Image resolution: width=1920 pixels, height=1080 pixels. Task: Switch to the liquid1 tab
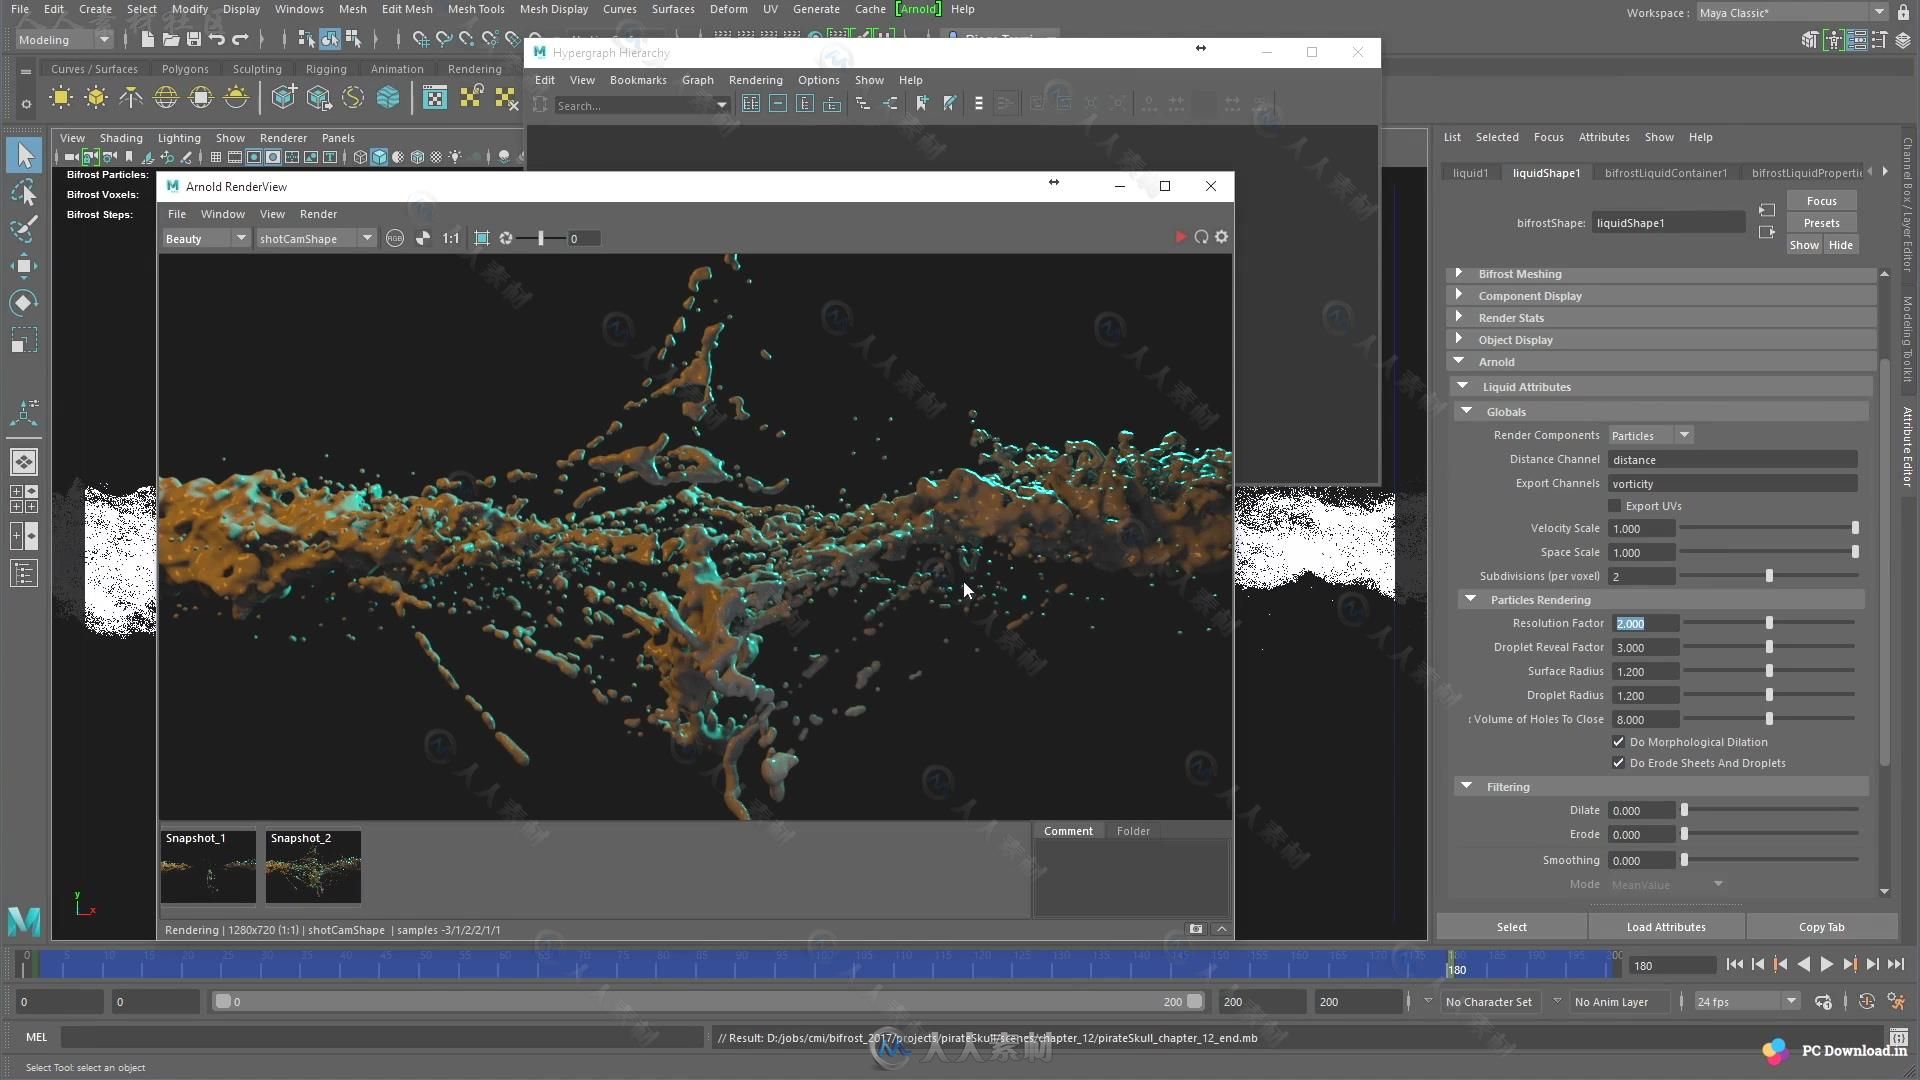pyautogui.click(x=1470, y=173)
